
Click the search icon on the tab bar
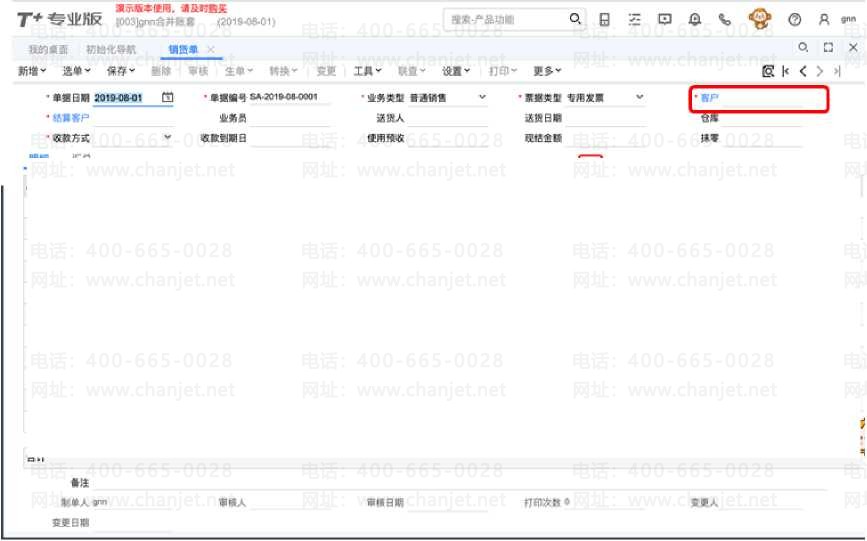[x=803, y=48]
